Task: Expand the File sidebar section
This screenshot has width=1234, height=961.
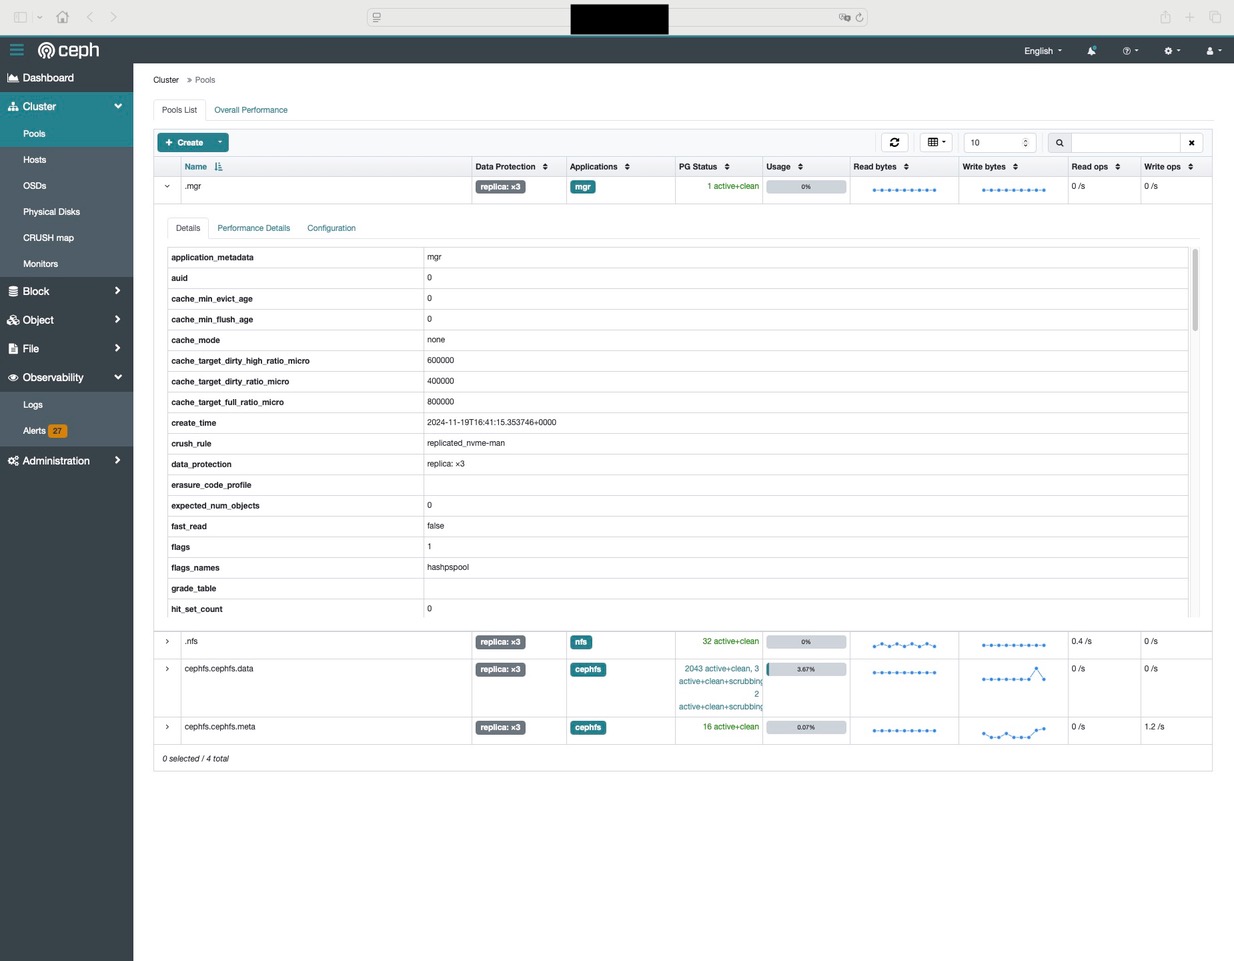Action: [x=66, y=349]
